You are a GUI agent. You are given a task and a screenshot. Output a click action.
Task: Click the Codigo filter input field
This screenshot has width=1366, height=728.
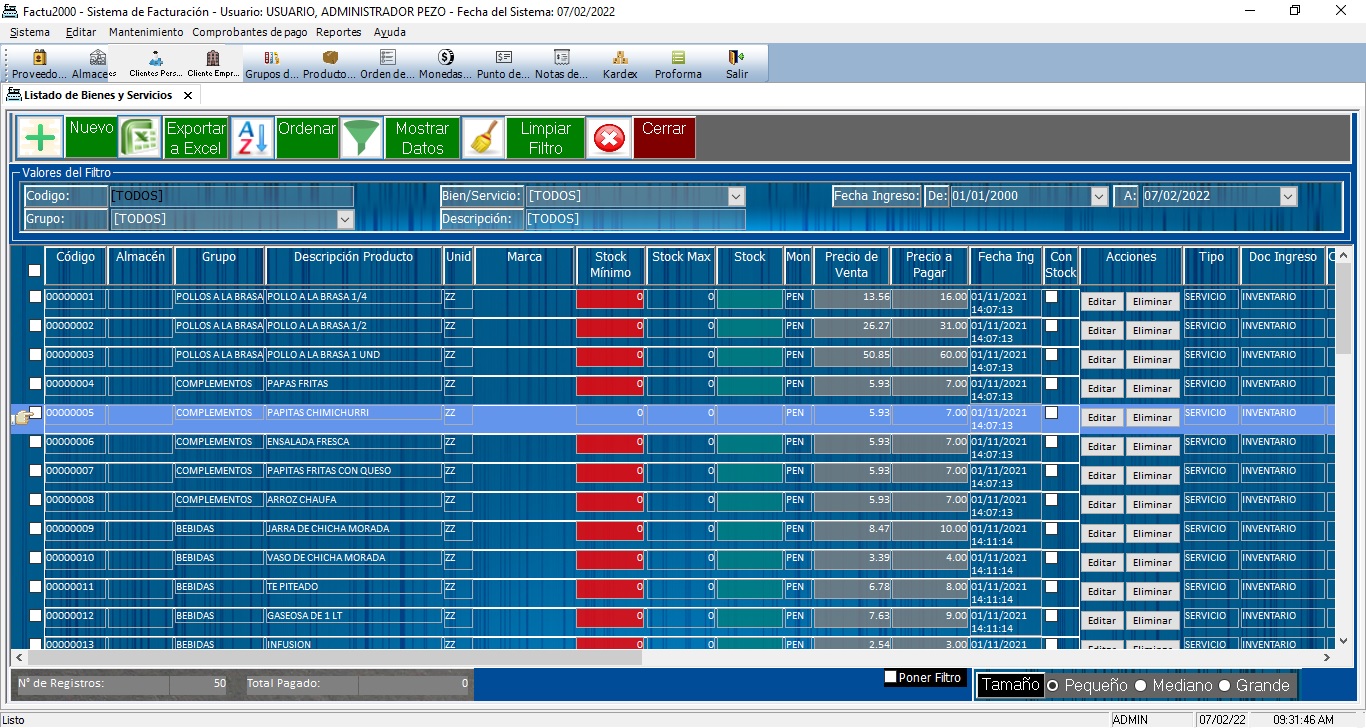[x=231, y=196]
